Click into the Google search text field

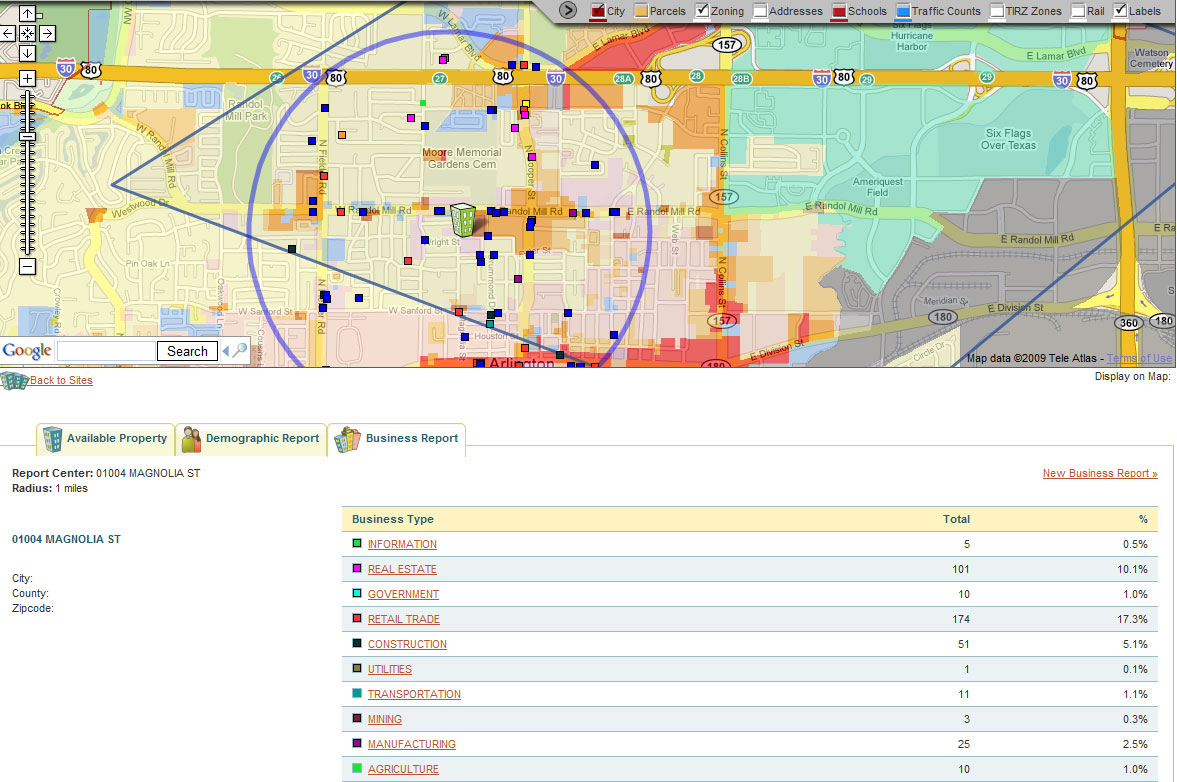(x=106, y=351)
